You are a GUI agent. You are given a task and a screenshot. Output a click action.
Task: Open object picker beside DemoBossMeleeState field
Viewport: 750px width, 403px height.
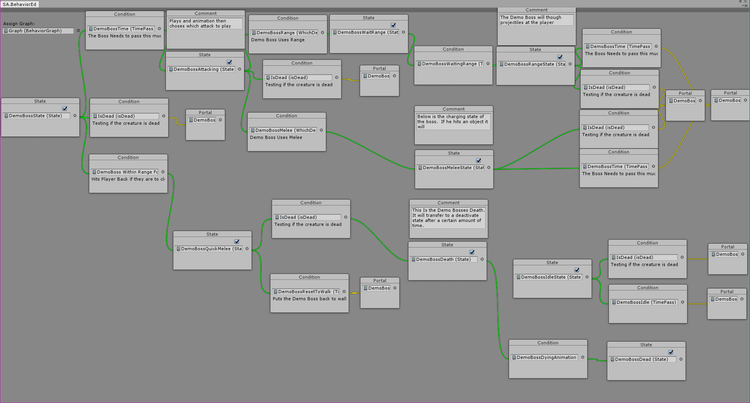[488, 168]
